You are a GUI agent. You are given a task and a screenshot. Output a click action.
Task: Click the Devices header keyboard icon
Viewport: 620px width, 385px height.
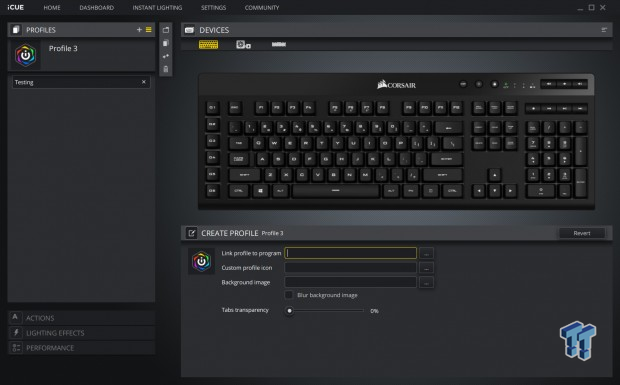point(189,30)
